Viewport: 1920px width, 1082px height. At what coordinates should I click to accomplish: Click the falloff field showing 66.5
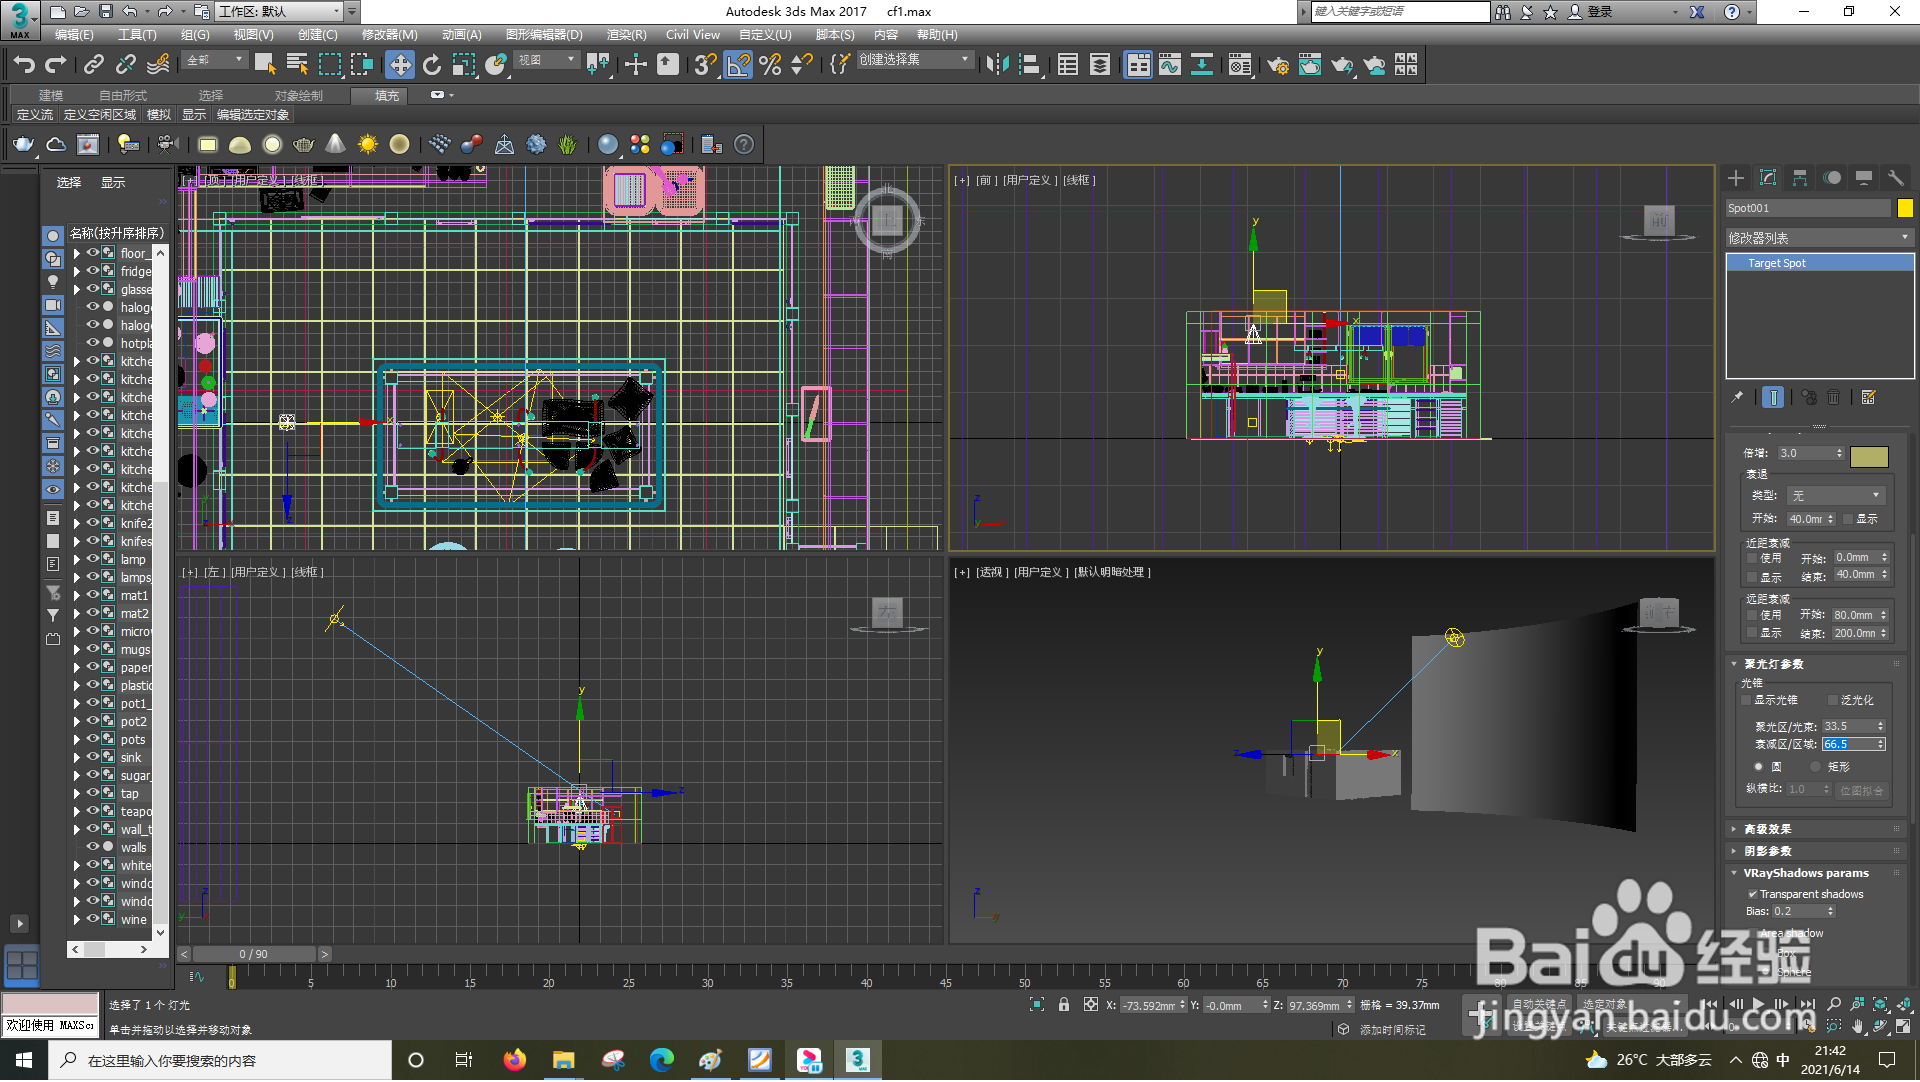point(1846,744)
